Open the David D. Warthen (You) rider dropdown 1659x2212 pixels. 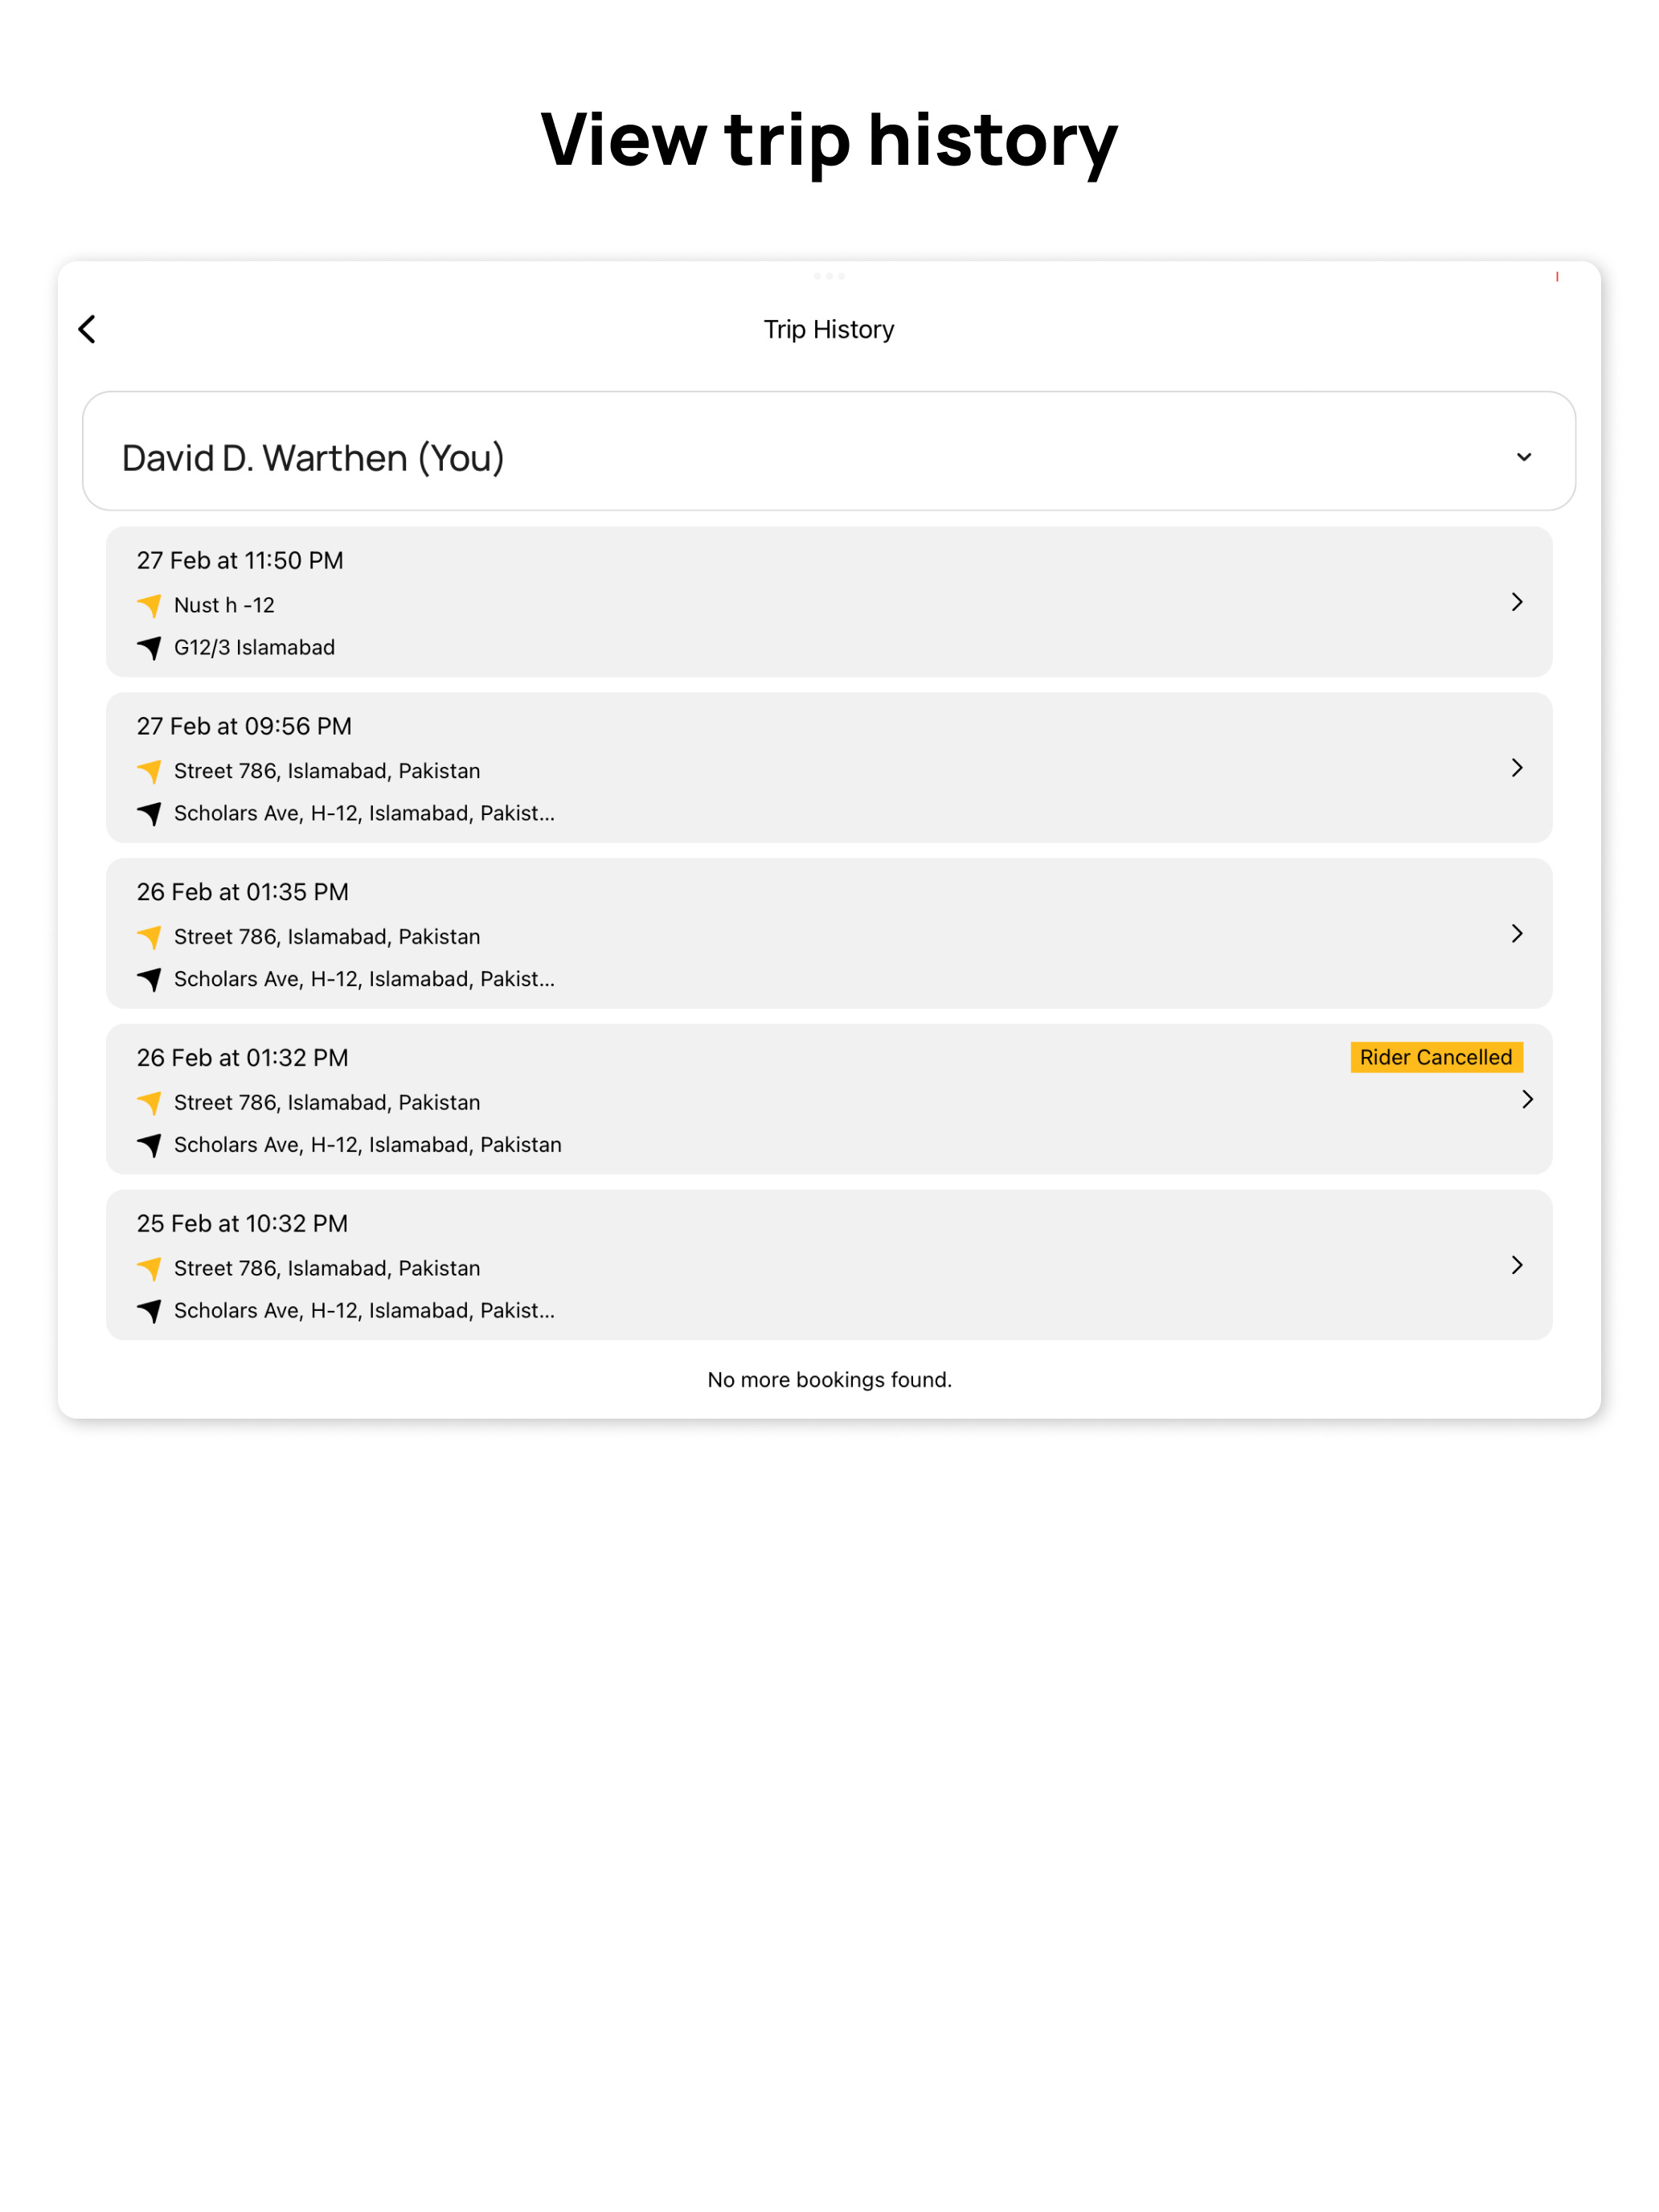point(829,451)
